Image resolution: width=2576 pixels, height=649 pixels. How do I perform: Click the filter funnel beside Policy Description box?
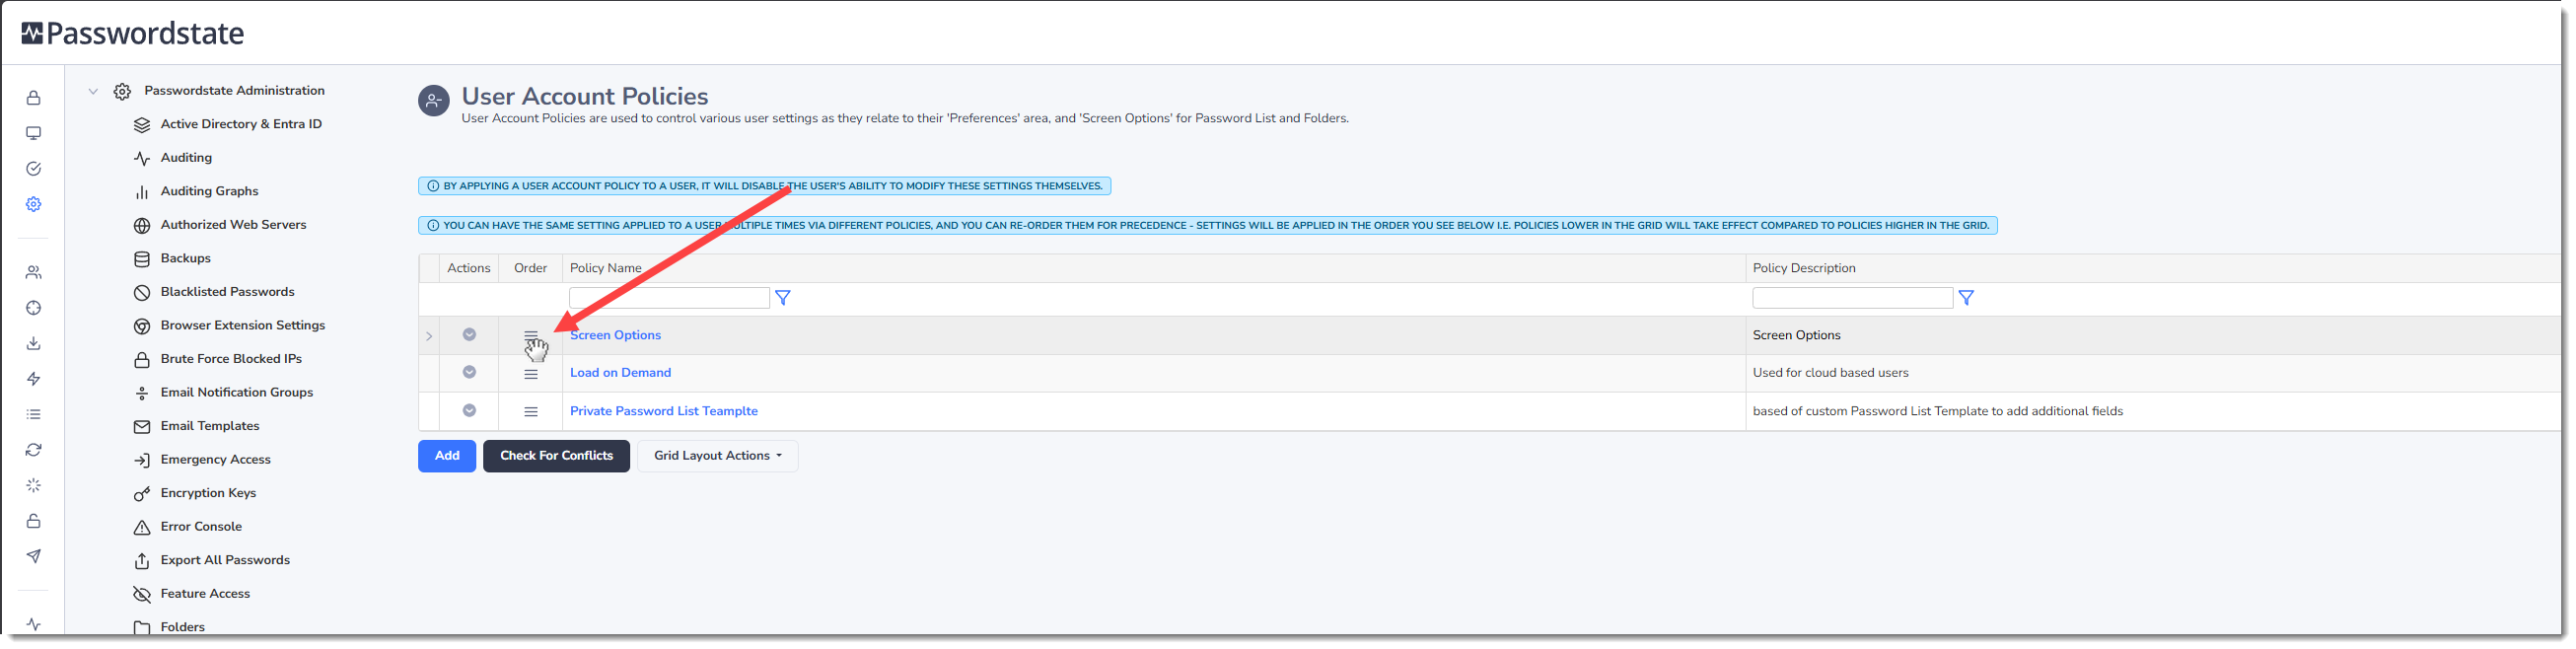tap(1966, 298)
